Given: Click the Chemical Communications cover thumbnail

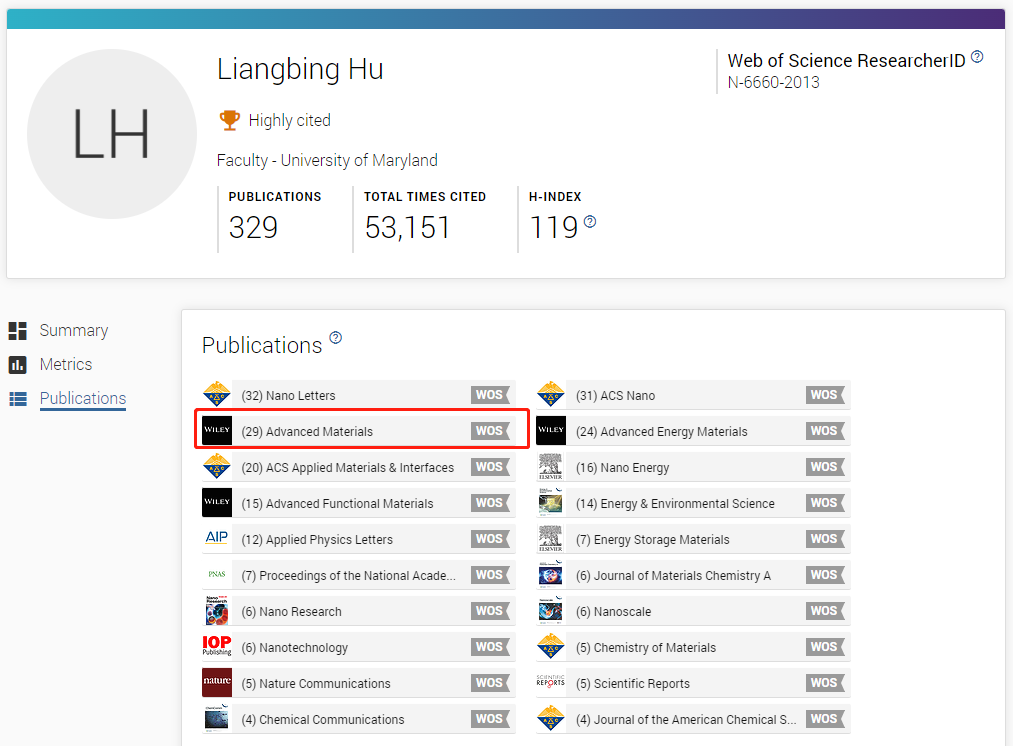Looking at the screenshot, I should [216, 719].
